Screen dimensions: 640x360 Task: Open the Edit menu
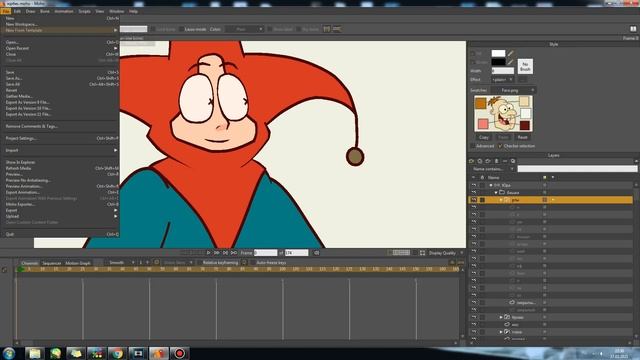(x=17, y=11)
